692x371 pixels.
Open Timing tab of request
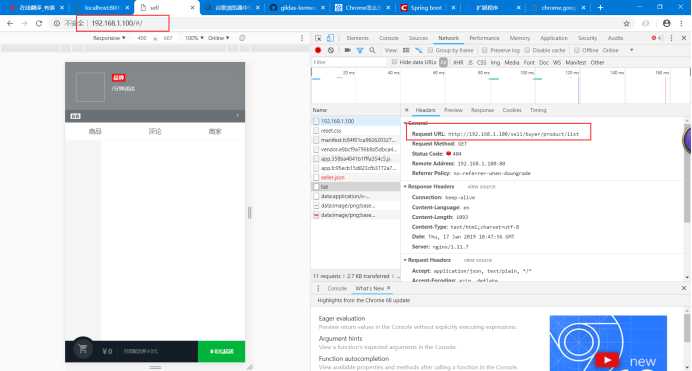point(538,110)
